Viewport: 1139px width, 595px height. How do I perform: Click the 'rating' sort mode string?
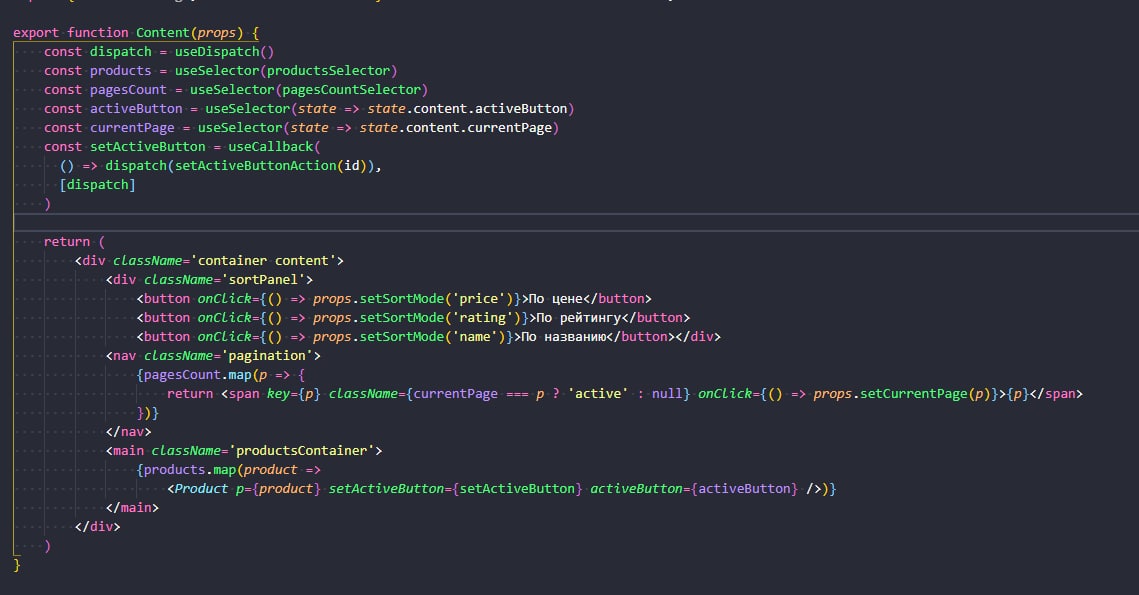pyautogui.click(x=482, y=317)
